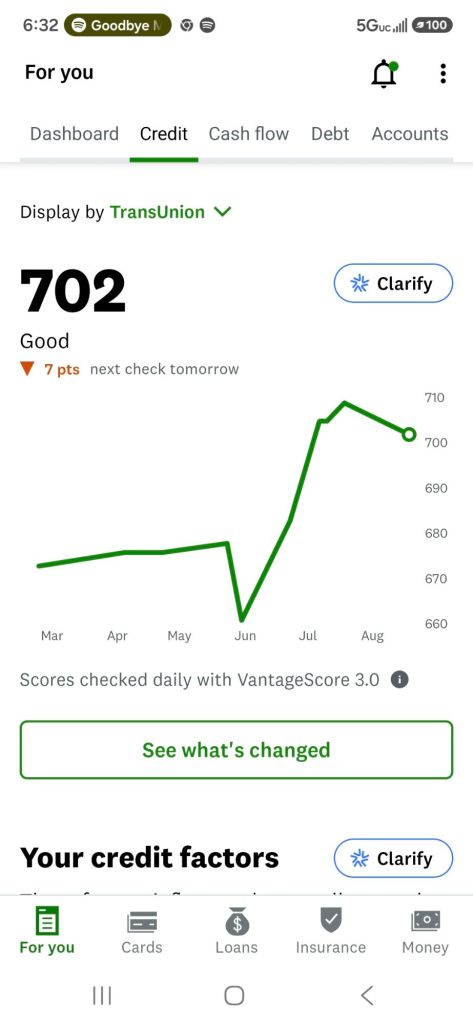Tap Clarify button beside the 702 score

(x=393, y=283)
